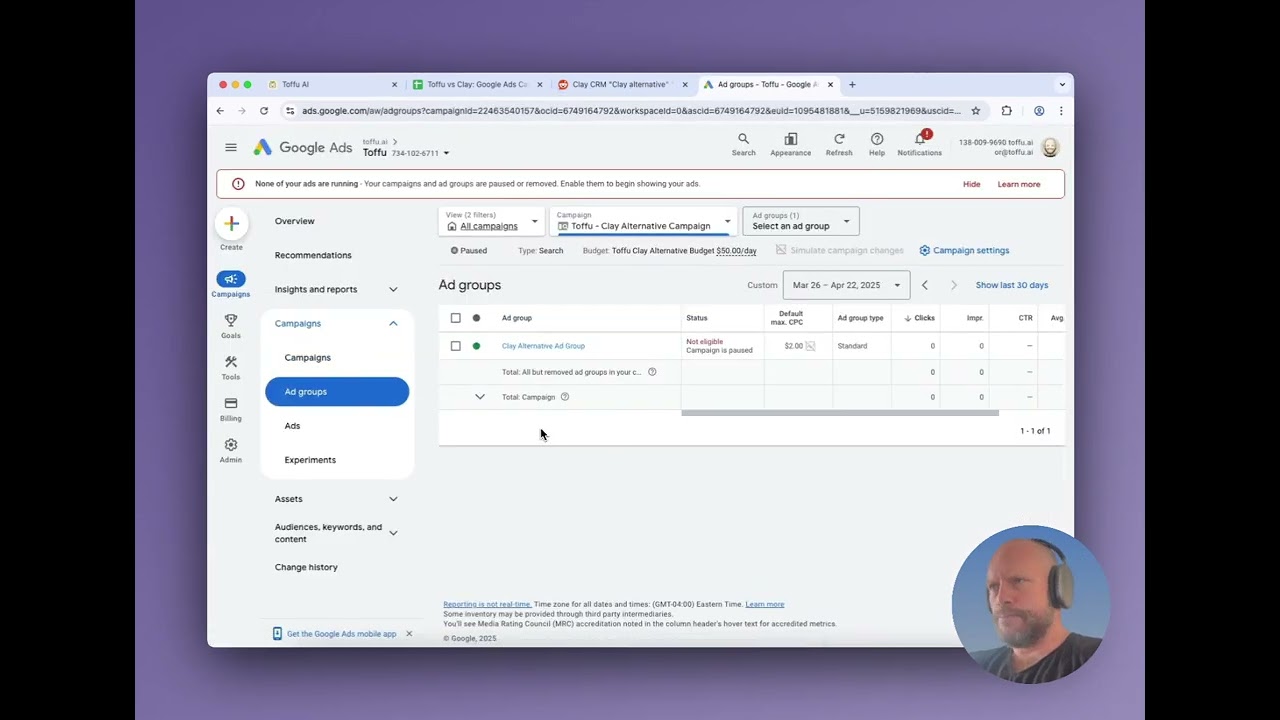Click Get the Google Ads mobile app

[x=342, y=634]
